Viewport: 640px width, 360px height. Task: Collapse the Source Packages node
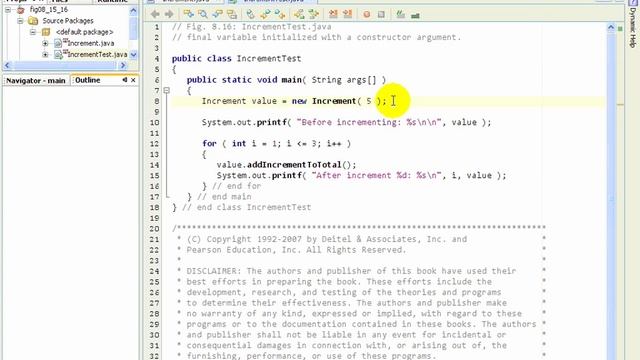pos(20,20)
